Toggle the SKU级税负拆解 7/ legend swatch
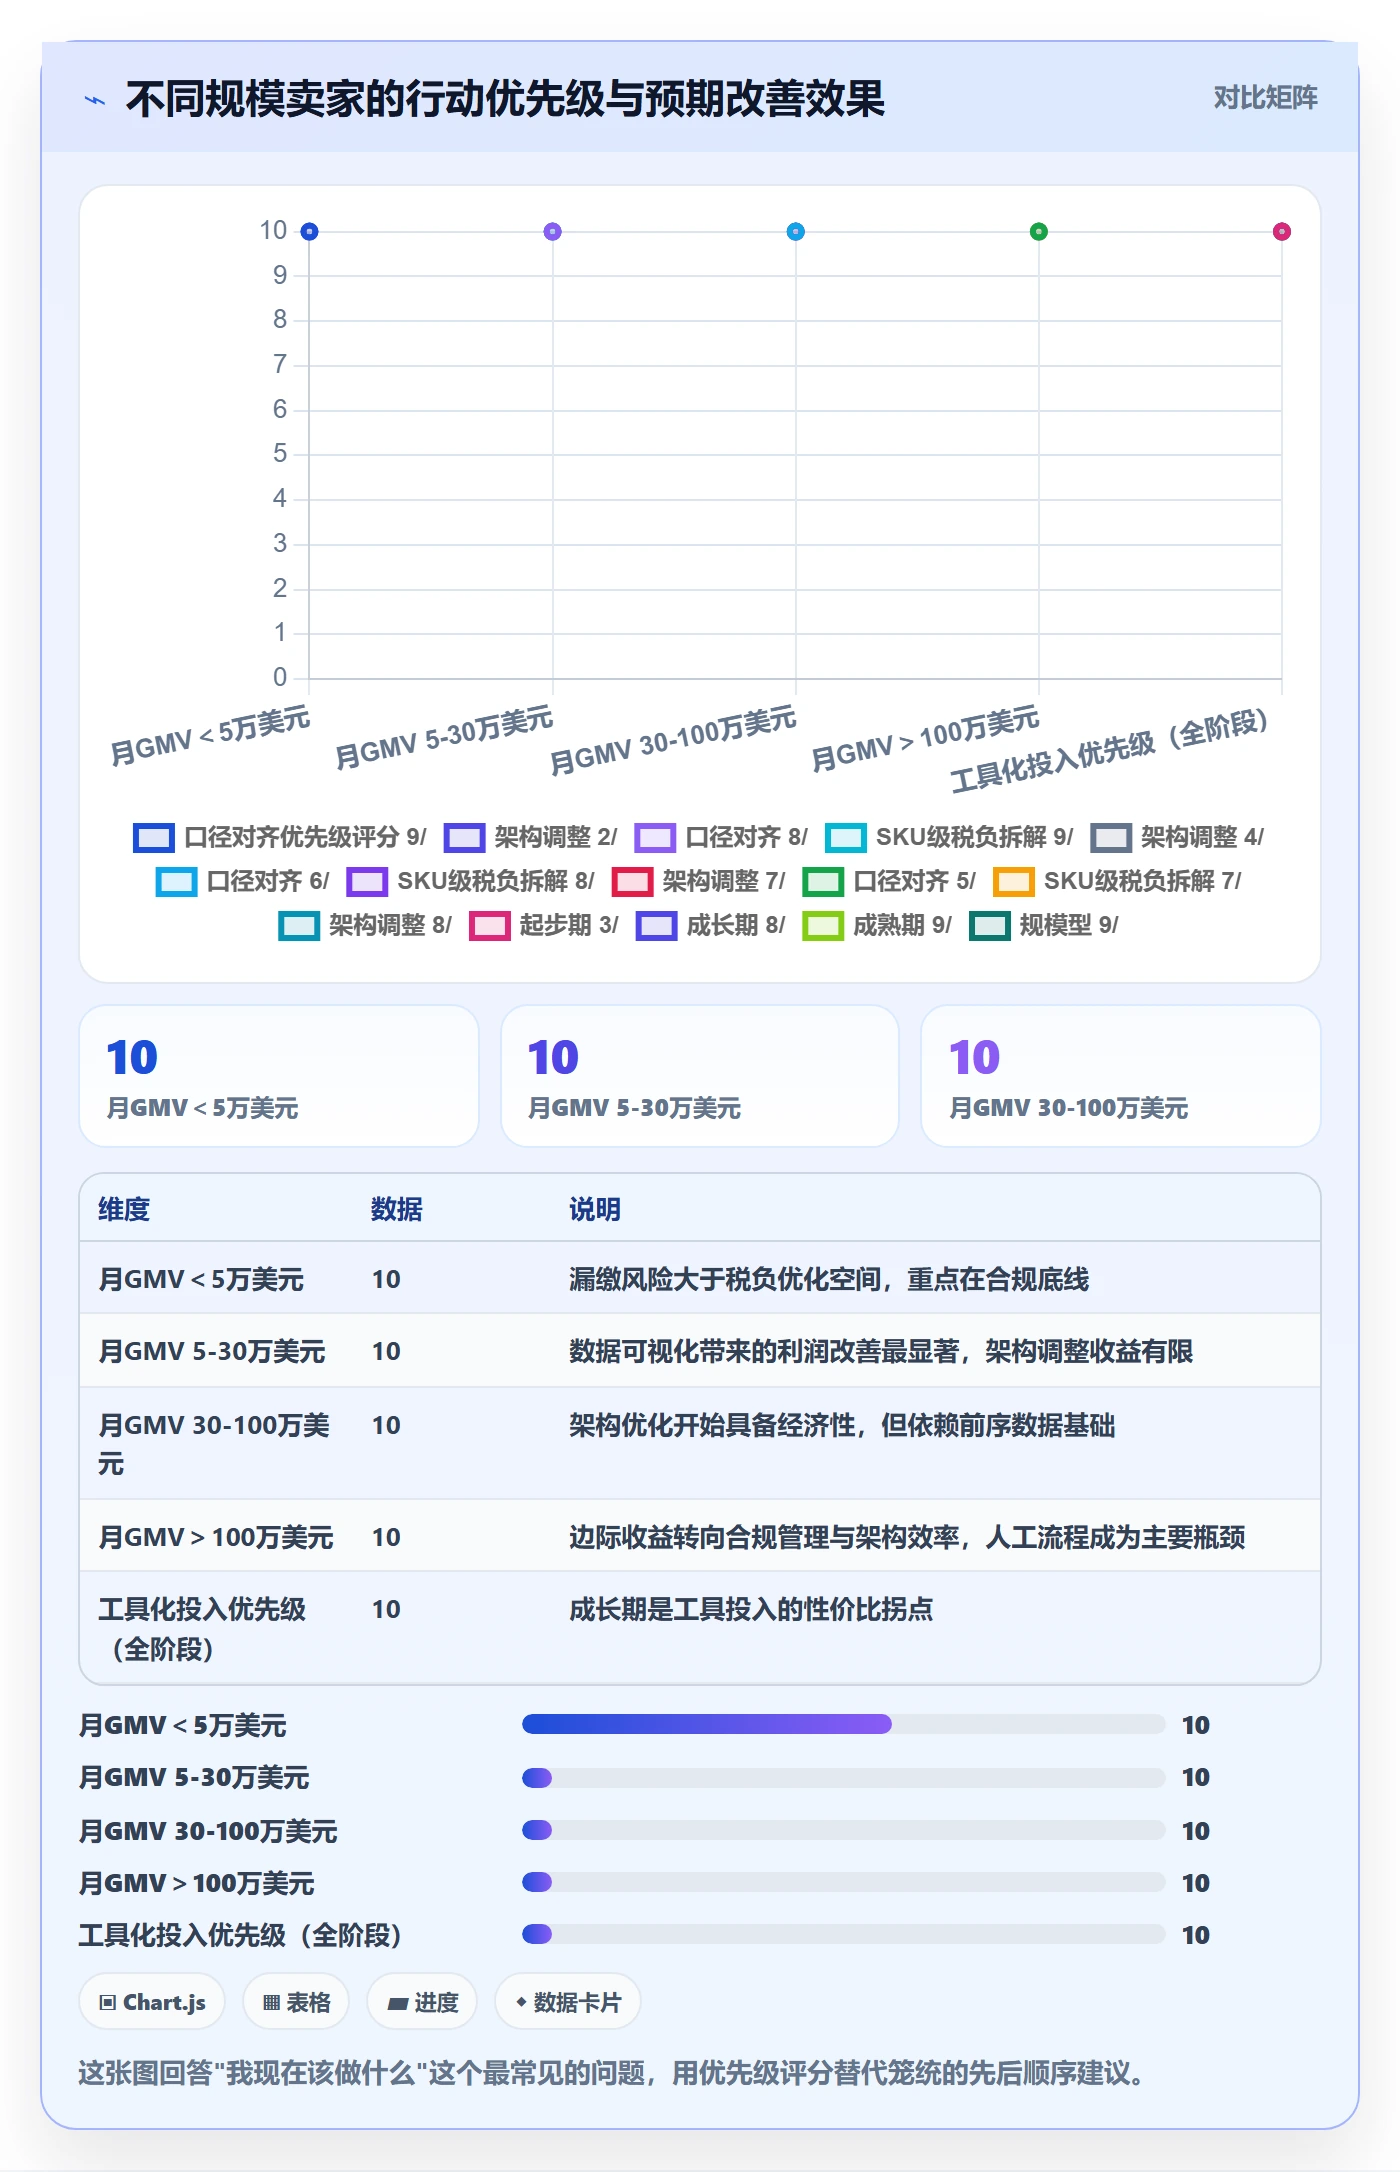This screenshot has width=1400, height=2172. click(1014, 882)
